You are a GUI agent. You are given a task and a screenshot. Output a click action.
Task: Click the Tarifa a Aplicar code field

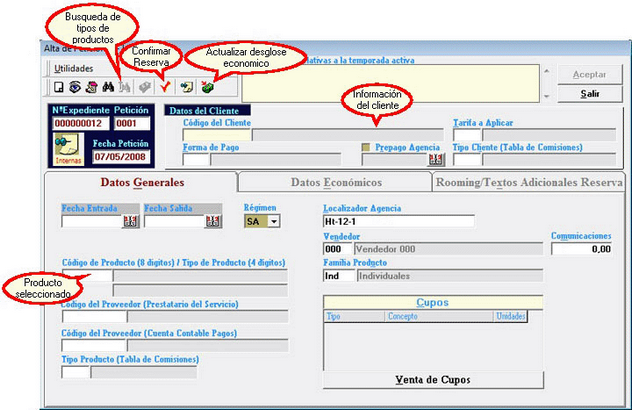(467, 135)
